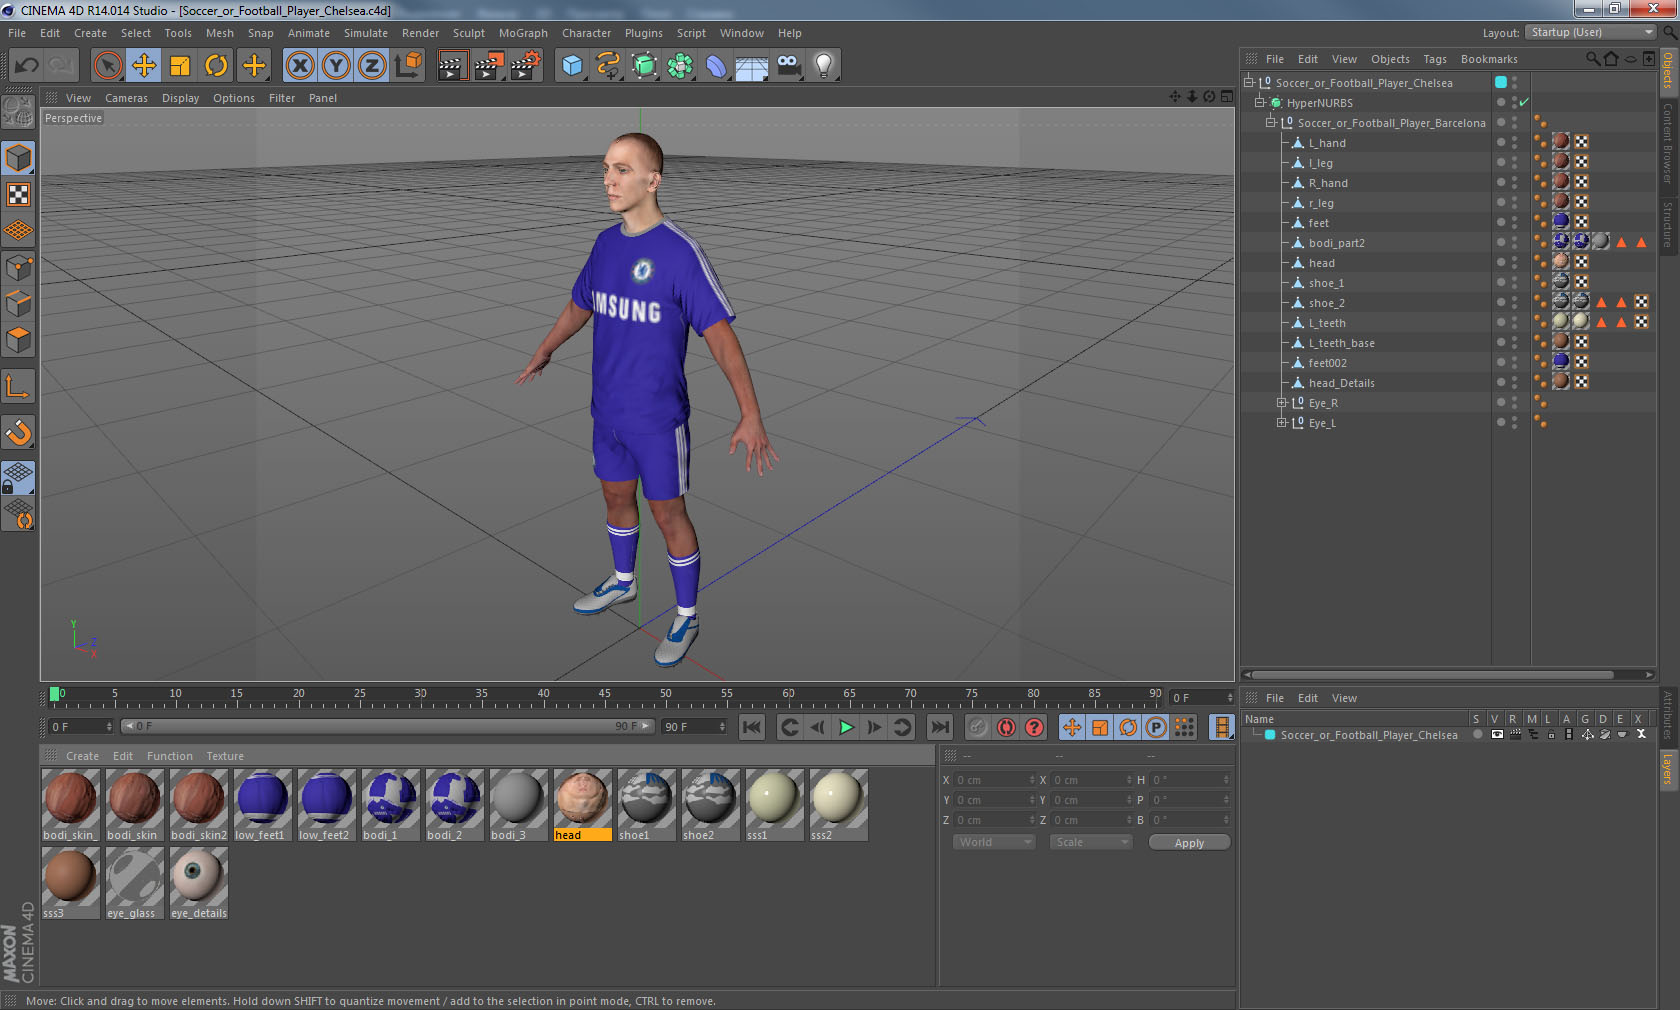1680x1010 pixels.
Task: Toggle X axis lock
Action: click(299, 66)
